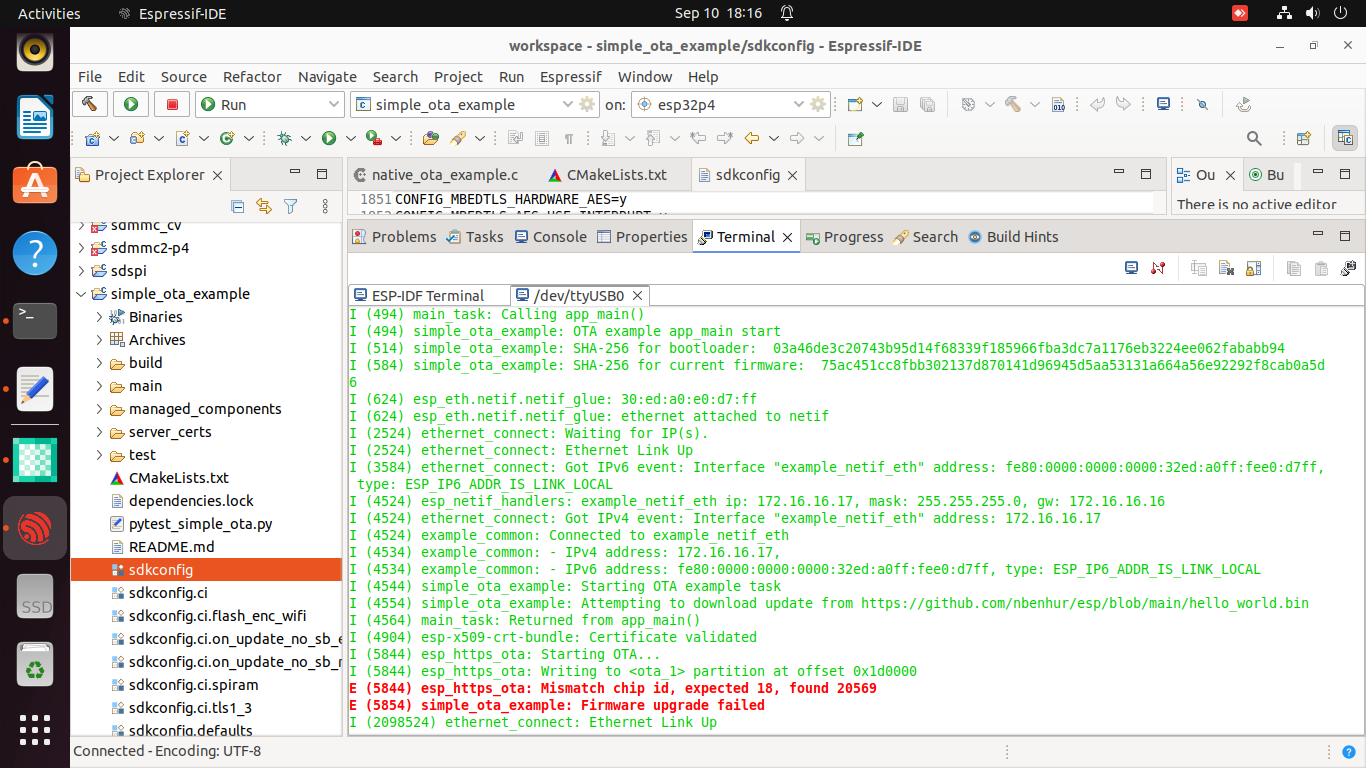Image resolution: width=1366 pixels, height=768 pixels.
Task: Open the Refactor menu
Action: coord(252,77)
